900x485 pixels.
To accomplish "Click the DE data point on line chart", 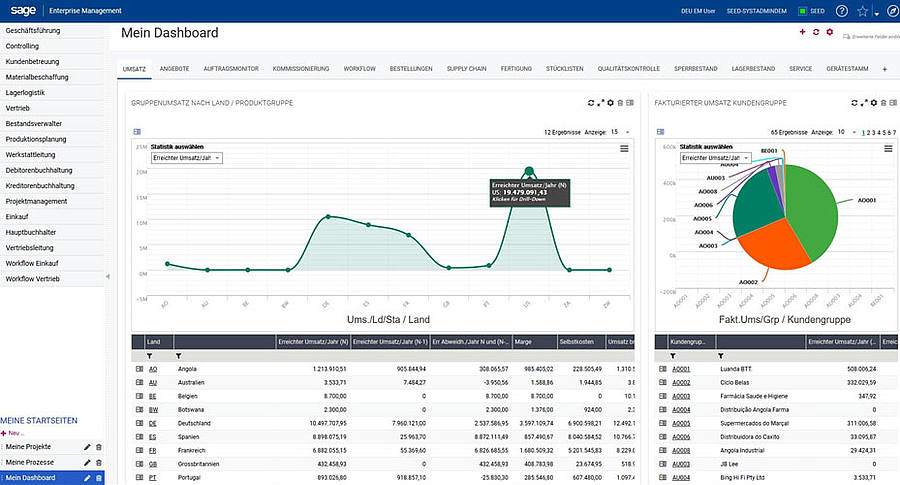I will point(328,216).
